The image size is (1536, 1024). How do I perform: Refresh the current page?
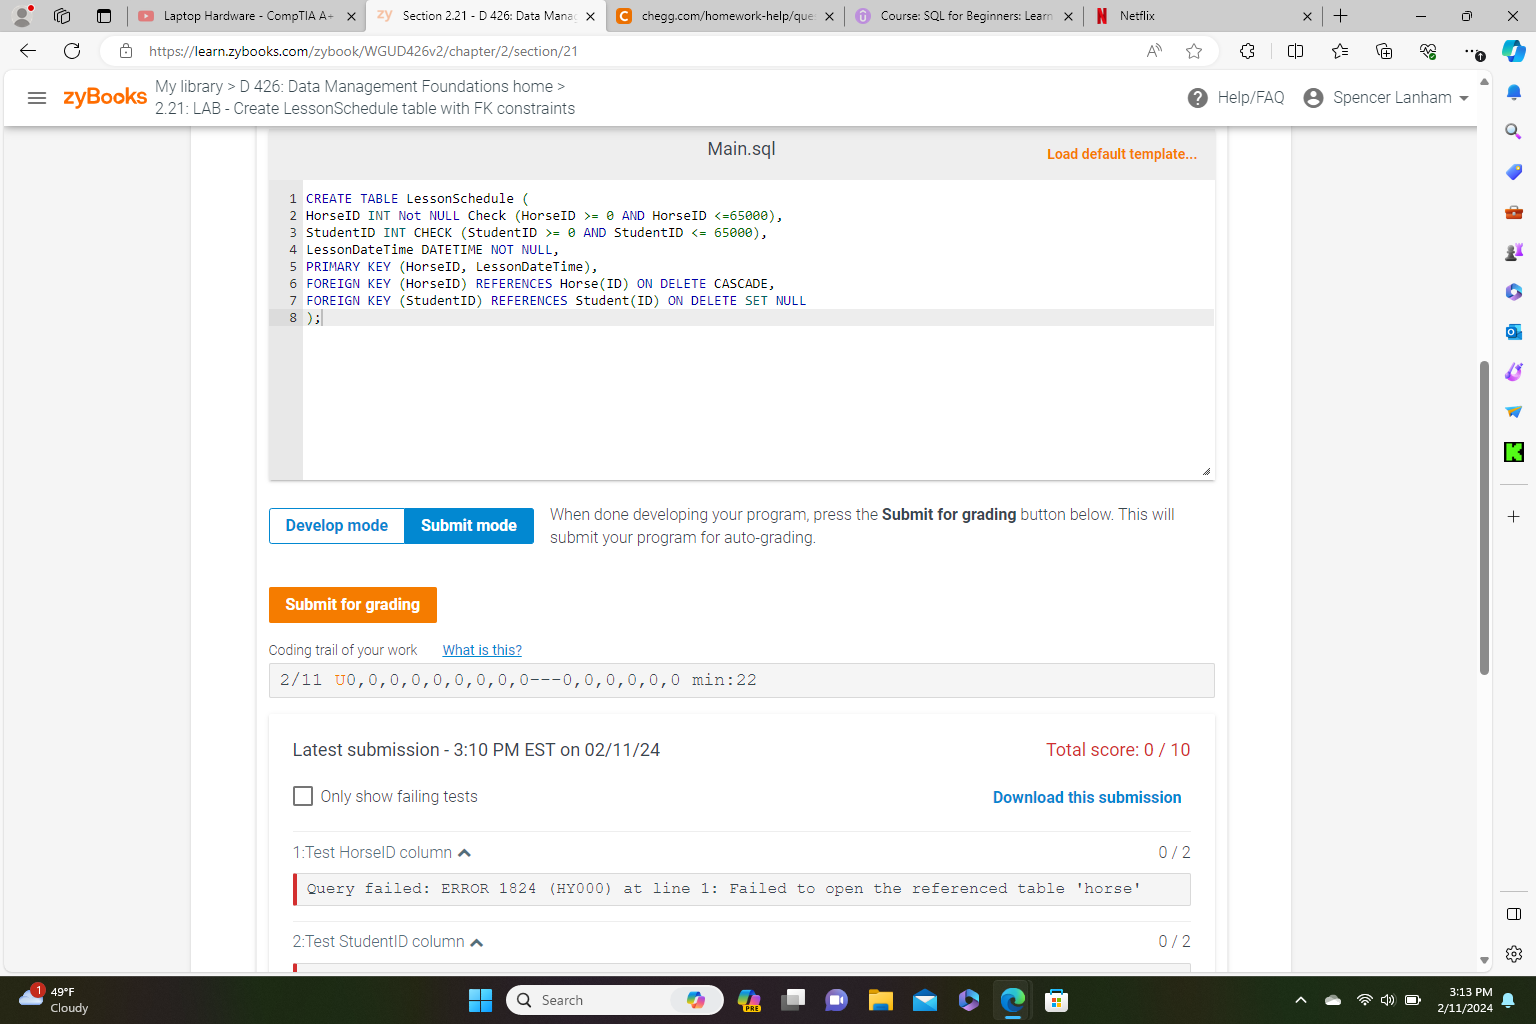click(x=70, y=51)
